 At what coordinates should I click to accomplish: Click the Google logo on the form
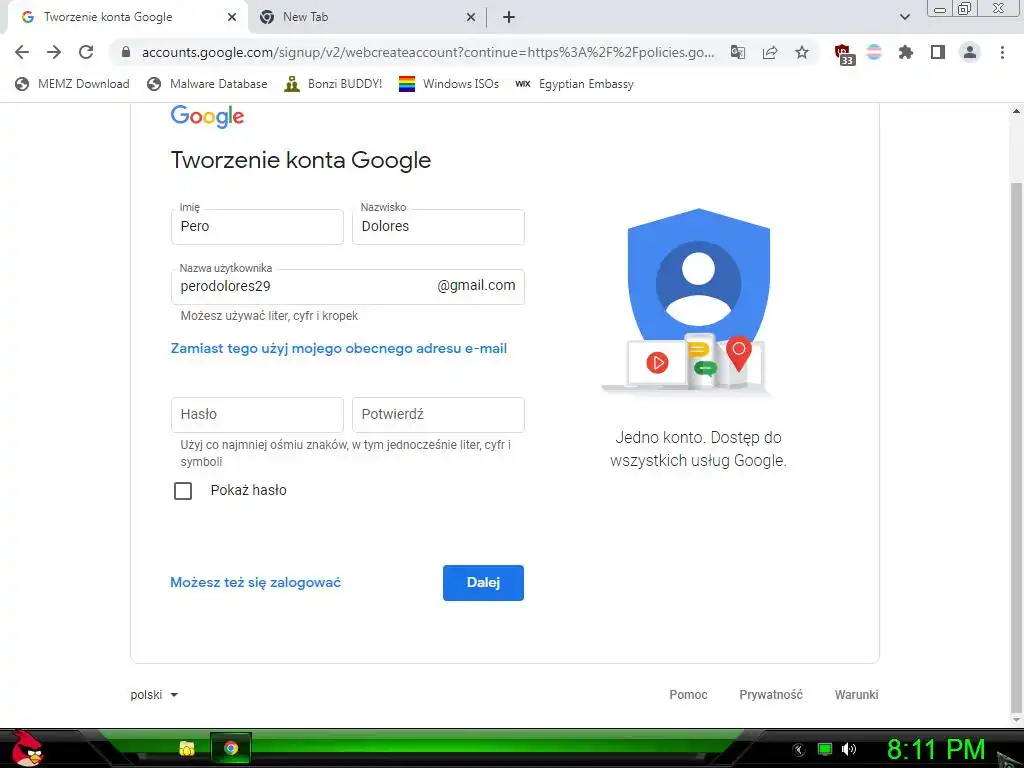[207, 116]
